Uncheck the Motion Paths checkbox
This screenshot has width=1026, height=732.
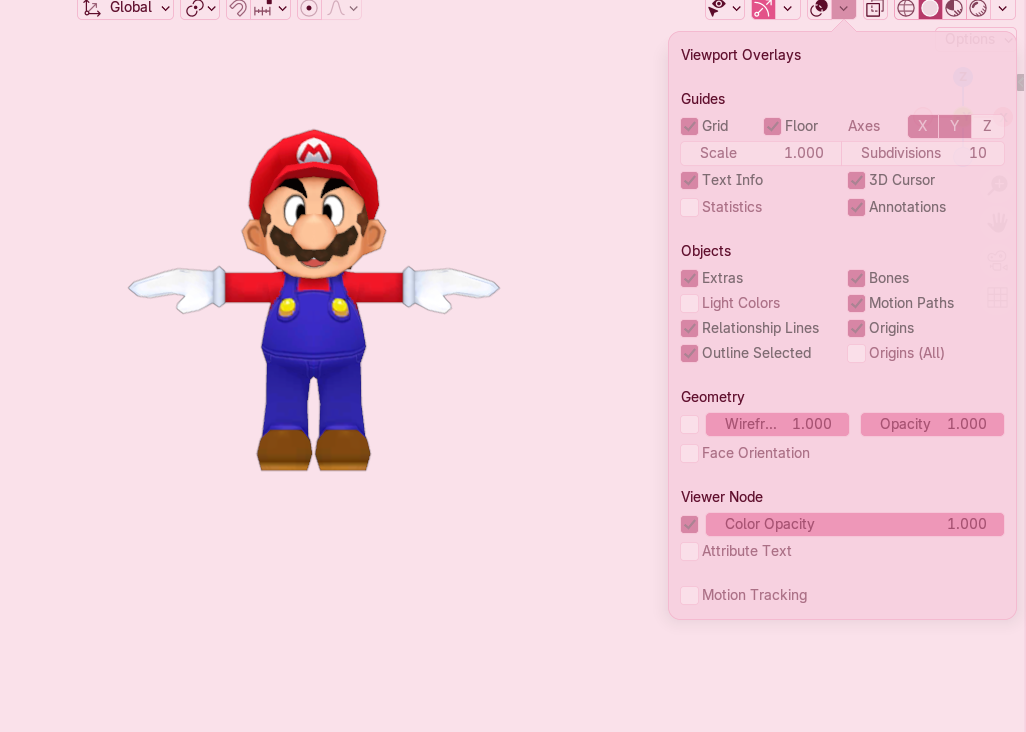pos(857,303)
